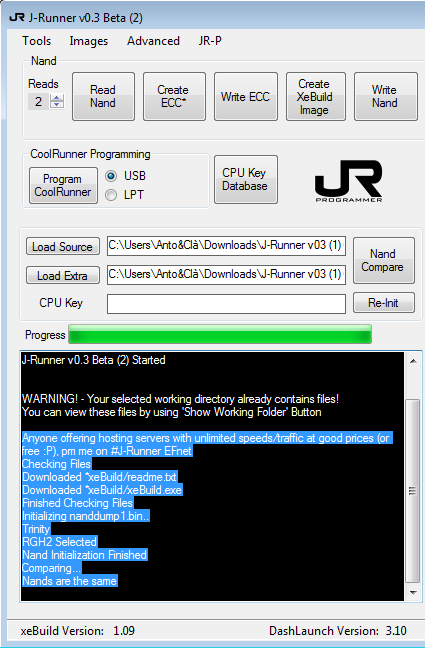
Task: Click the Load Extra path field
Action: pyautogui.click(x=226, y=274)
